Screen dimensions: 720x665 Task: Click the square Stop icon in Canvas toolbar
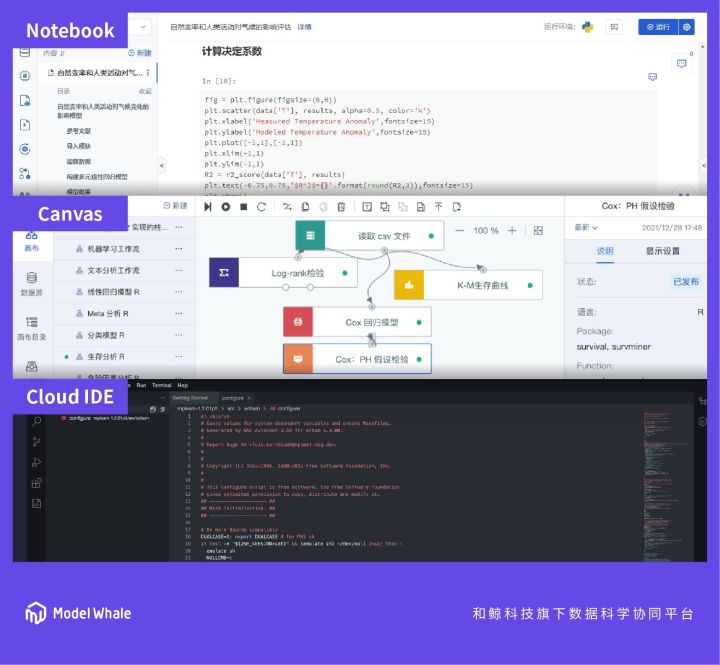point(244,207)
